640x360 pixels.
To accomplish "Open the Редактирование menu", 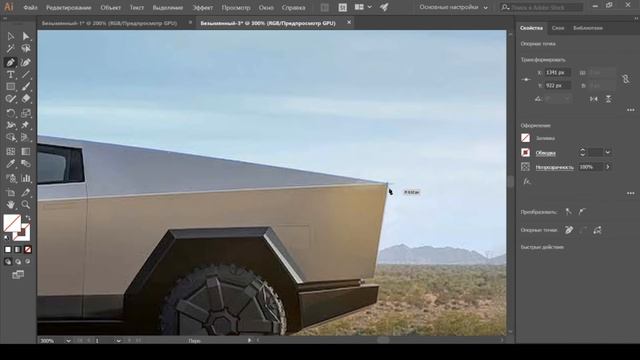I will coord(69,7).
